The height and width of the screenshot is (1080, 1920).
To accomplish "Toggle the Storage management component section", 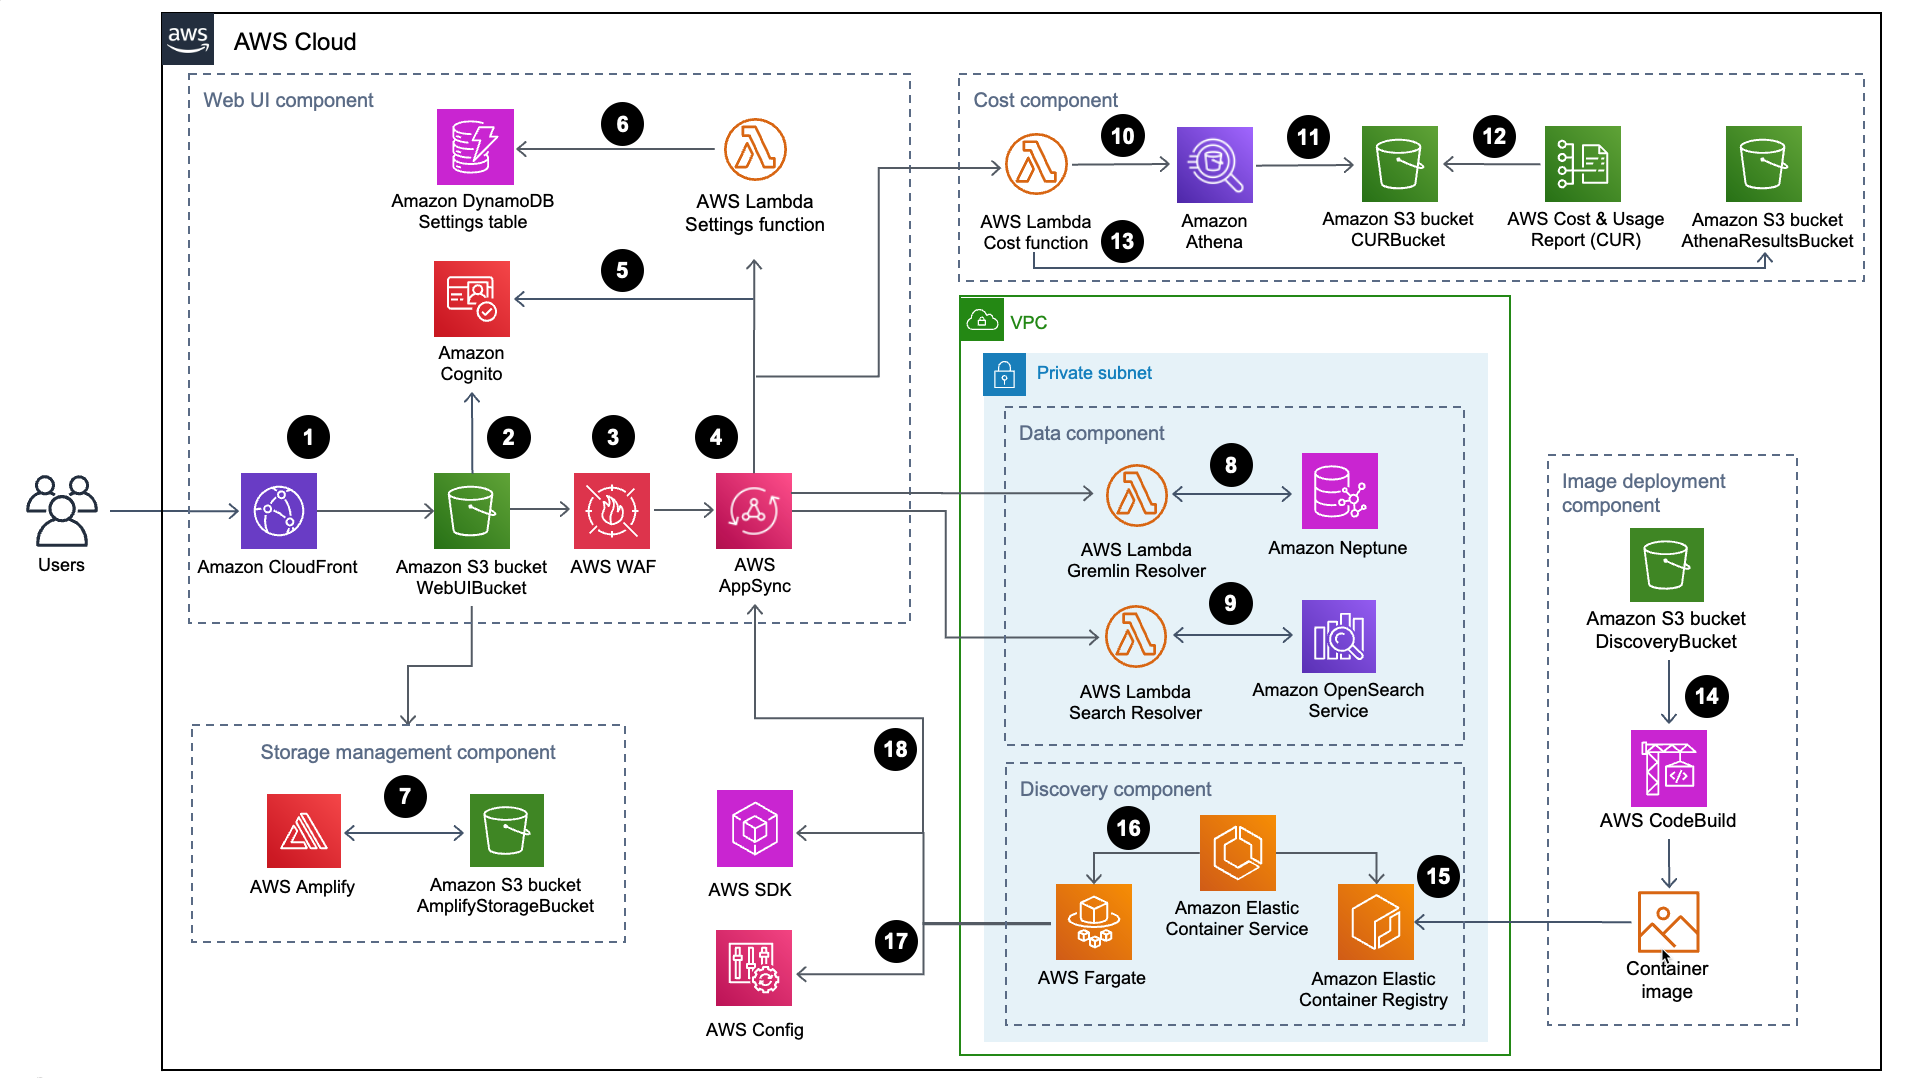I will (404, 752).
